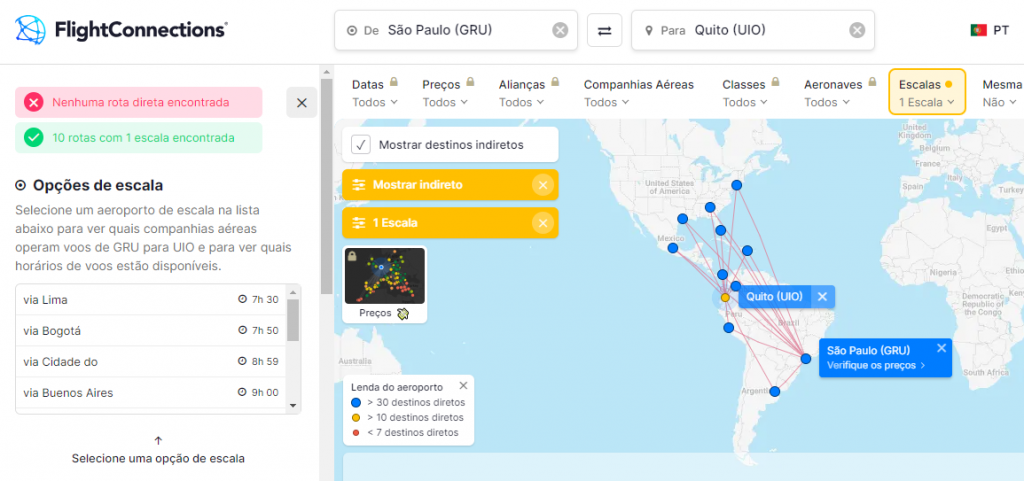Click the PT language selector

989,30
